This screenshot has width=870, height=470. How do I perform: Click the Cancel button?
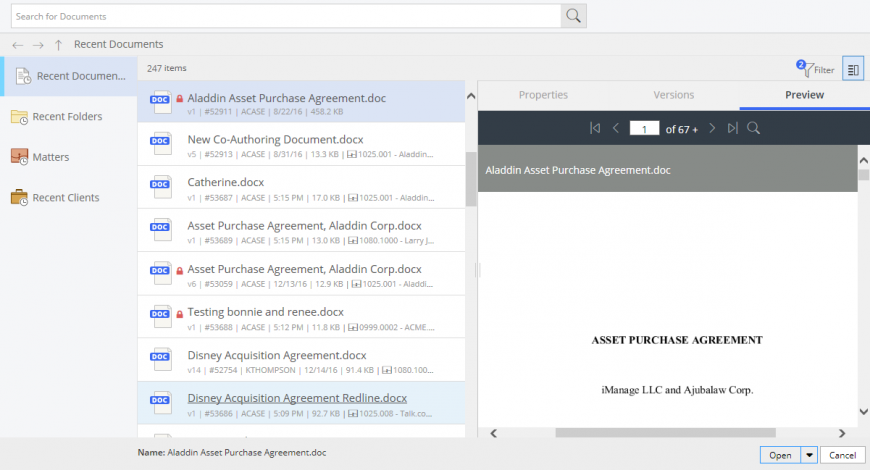pos(842,455)
